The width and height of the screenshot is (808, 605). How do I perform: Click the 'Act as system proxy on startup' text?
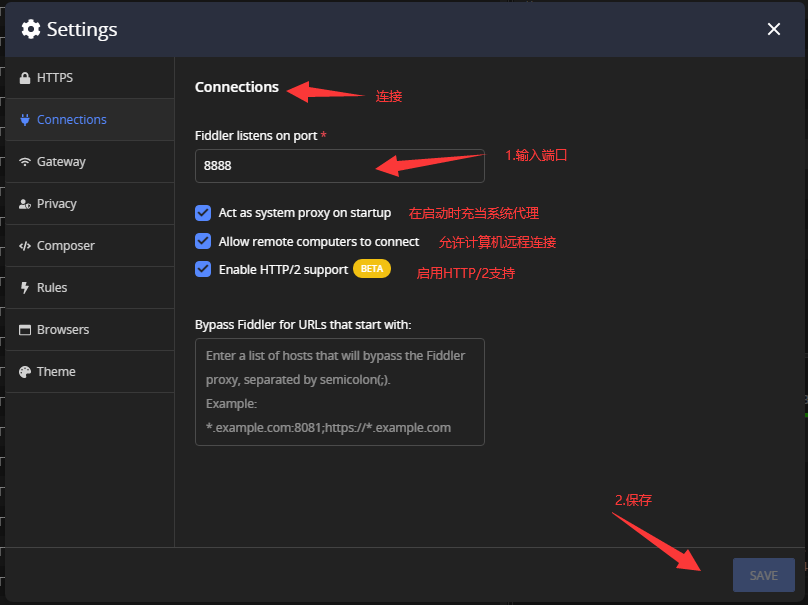pos(305,213)
